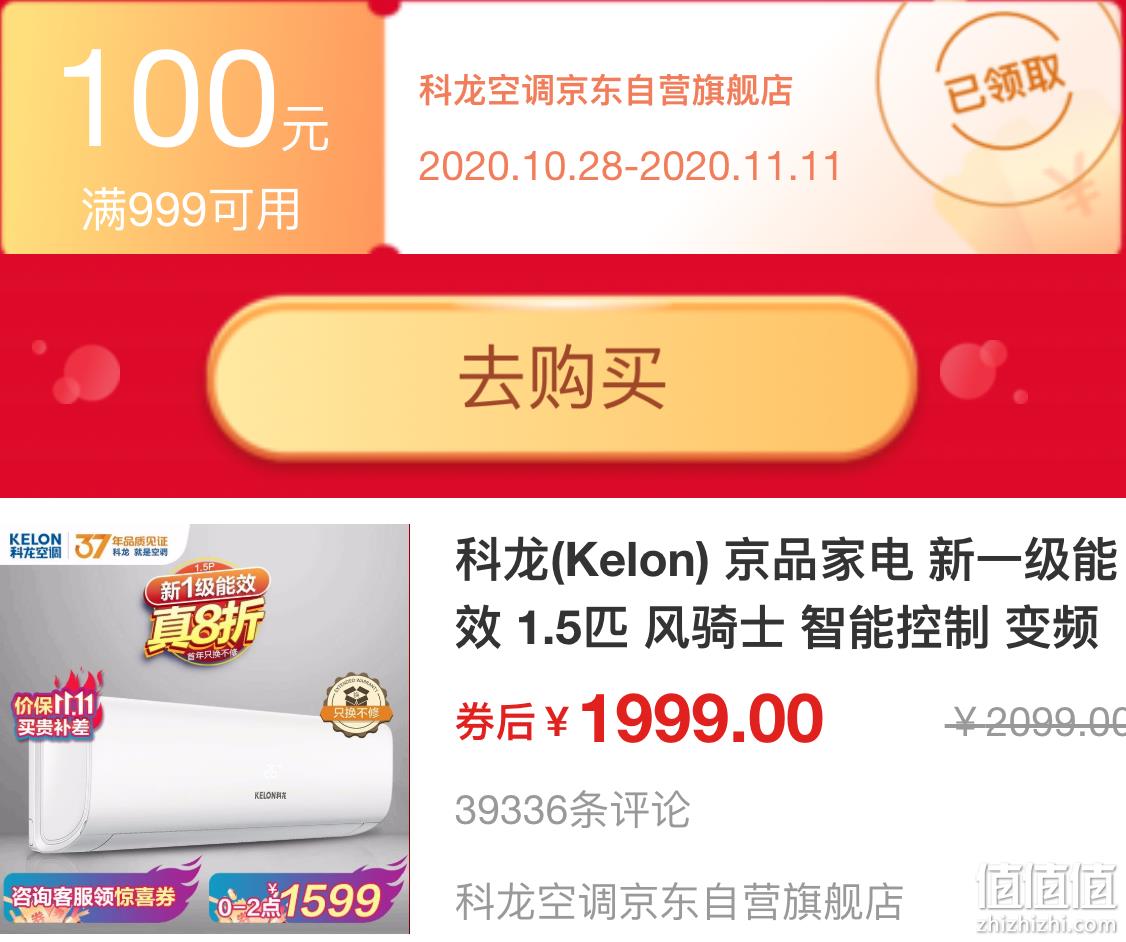The height and width of the screenshot is (942, 1126).
Task: Click the 已领取 stamp on coupon
Action: 1004,84
